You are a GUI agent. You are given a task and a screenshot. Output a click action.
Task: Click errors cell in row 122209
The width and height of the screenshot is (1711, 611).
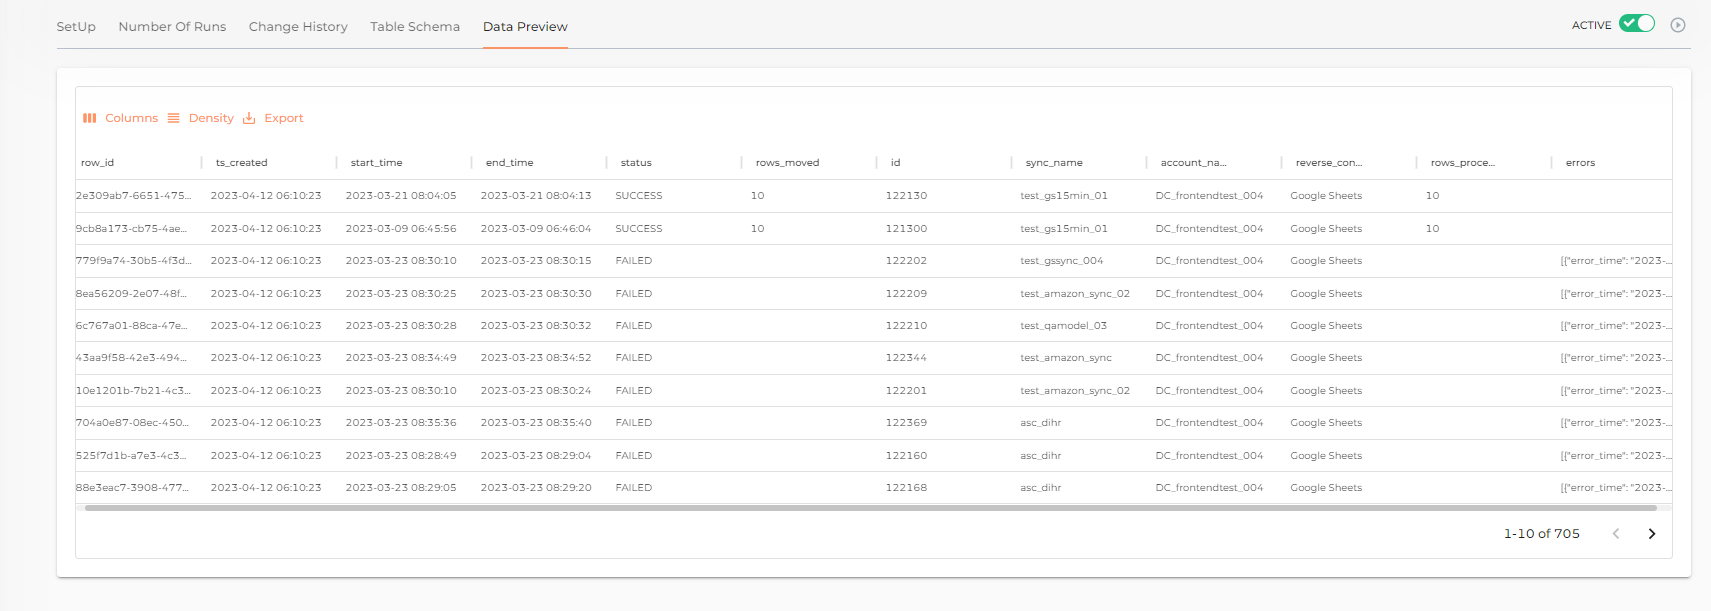click(1616, 294)
